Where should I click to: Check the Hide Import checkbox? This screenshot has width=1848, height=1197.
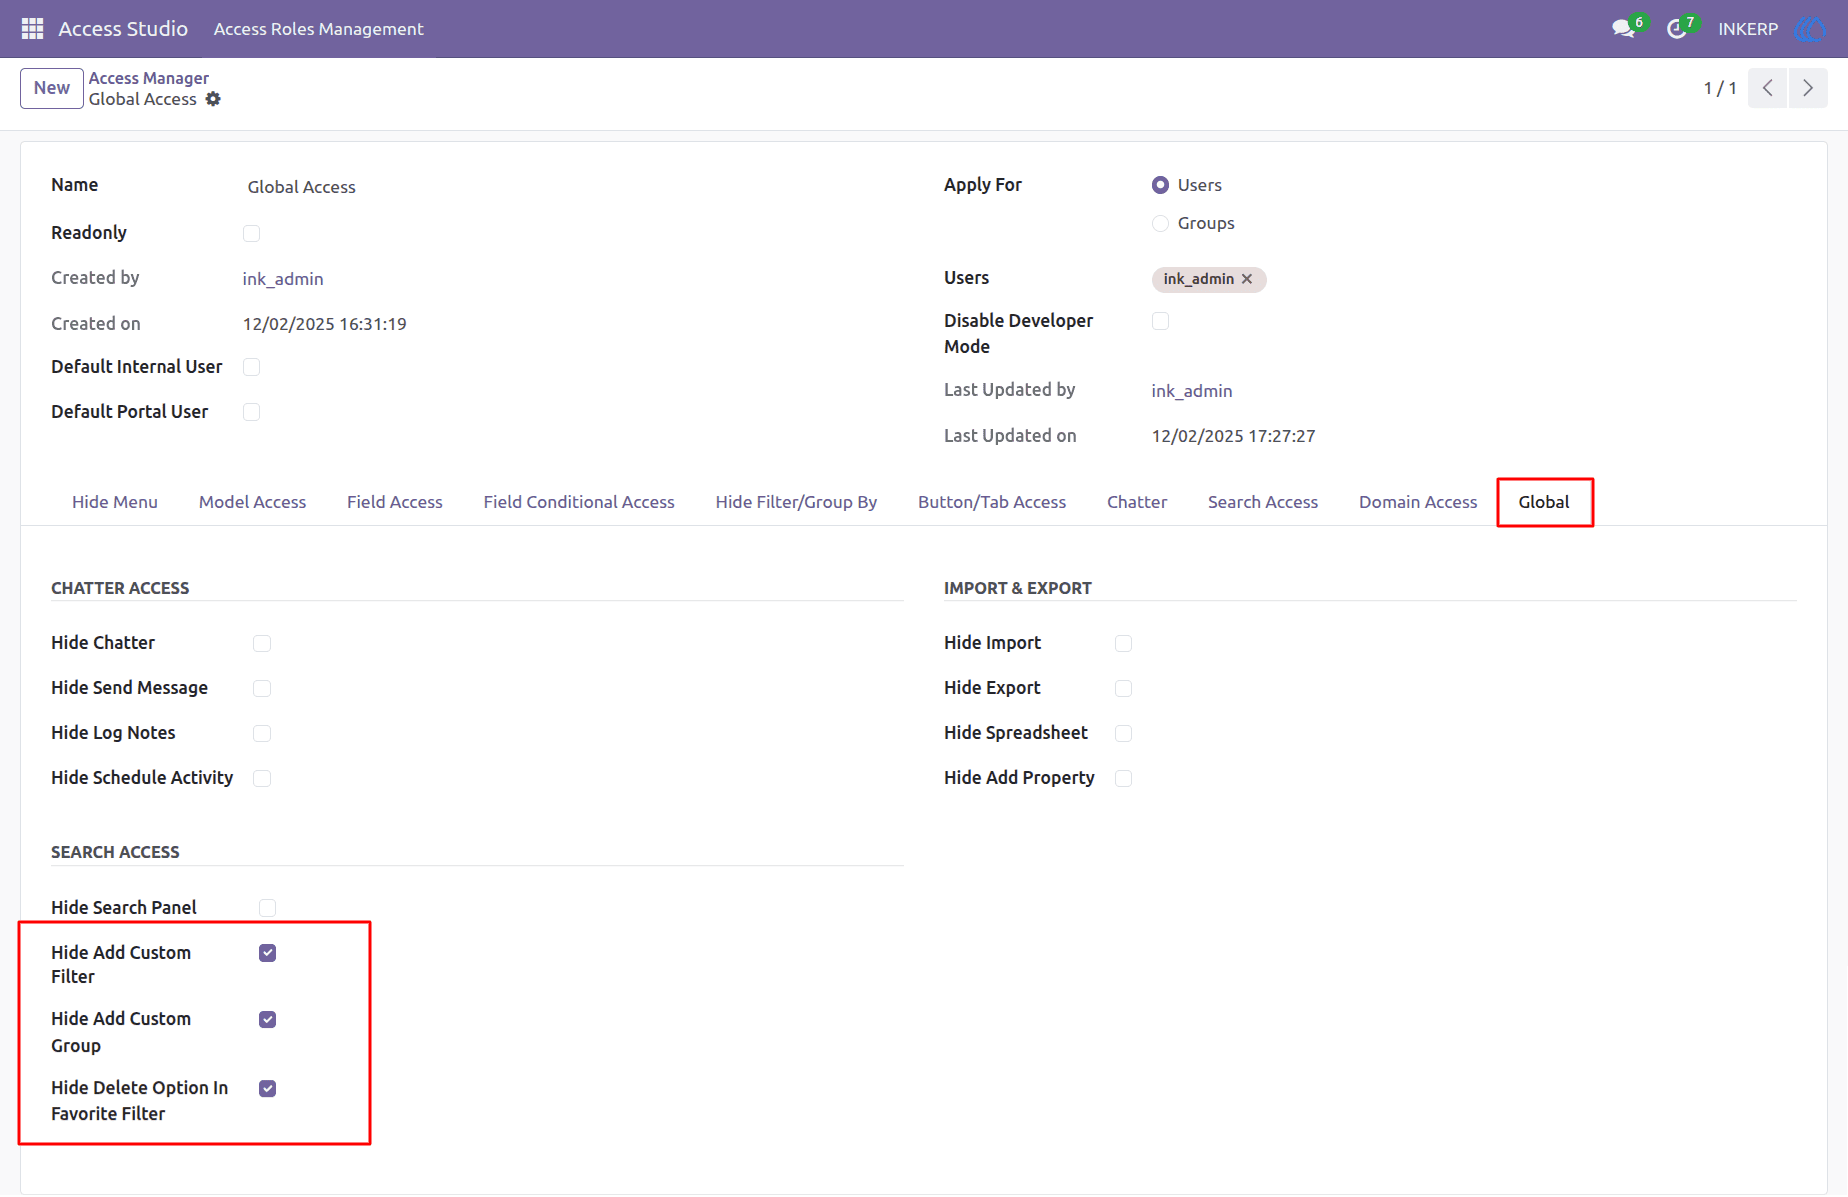[1123, 643]
